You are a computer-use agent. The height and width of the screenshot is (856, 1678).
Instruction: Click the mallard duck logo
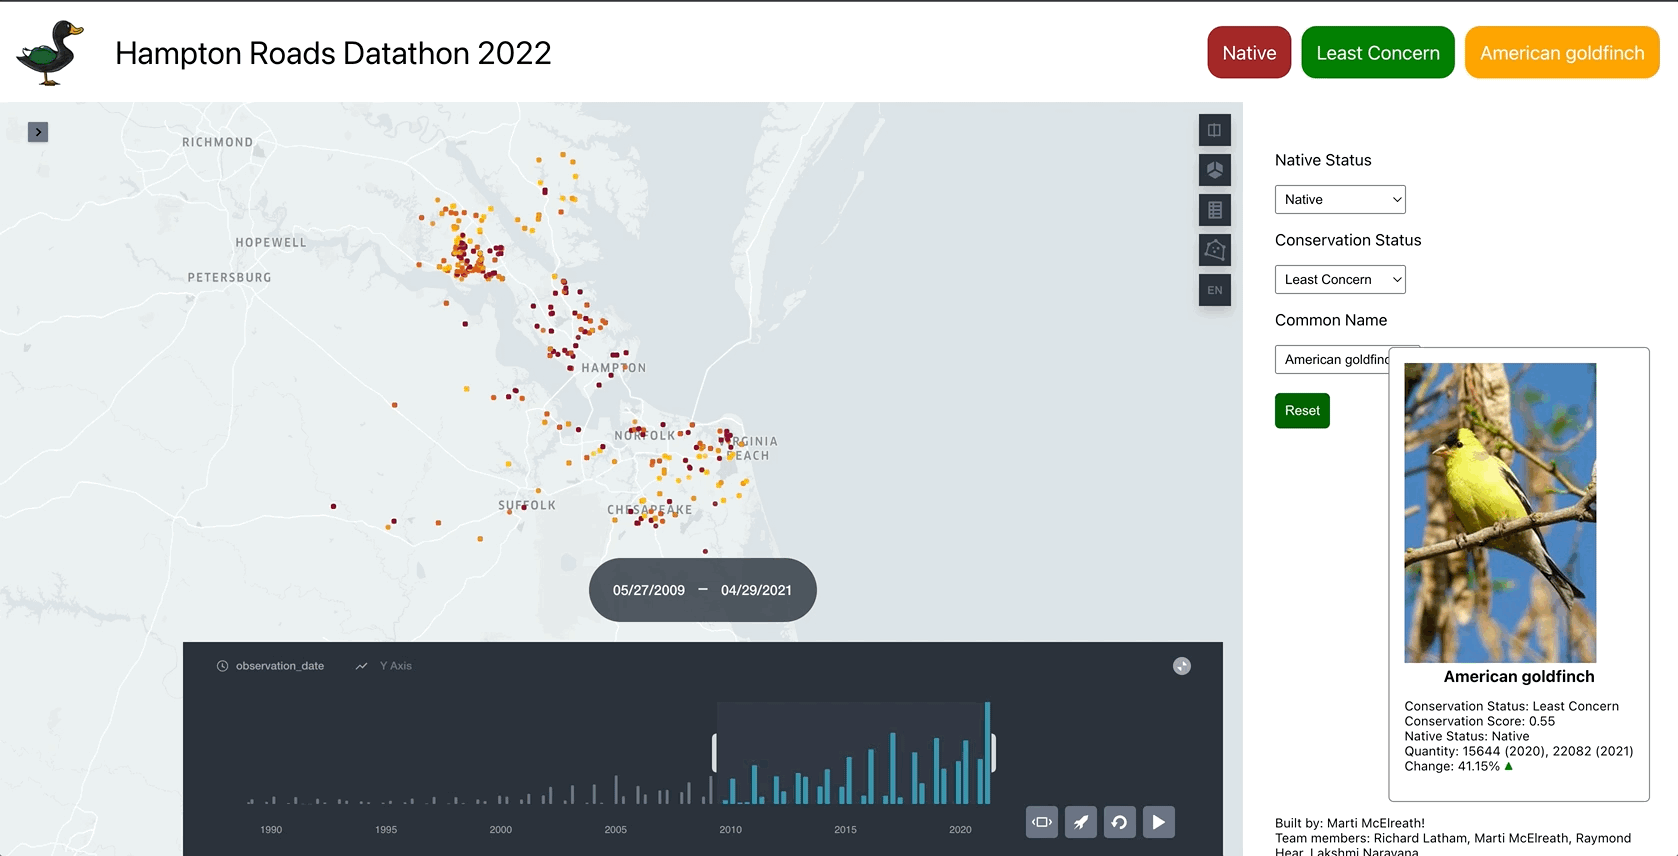point(50,52)
